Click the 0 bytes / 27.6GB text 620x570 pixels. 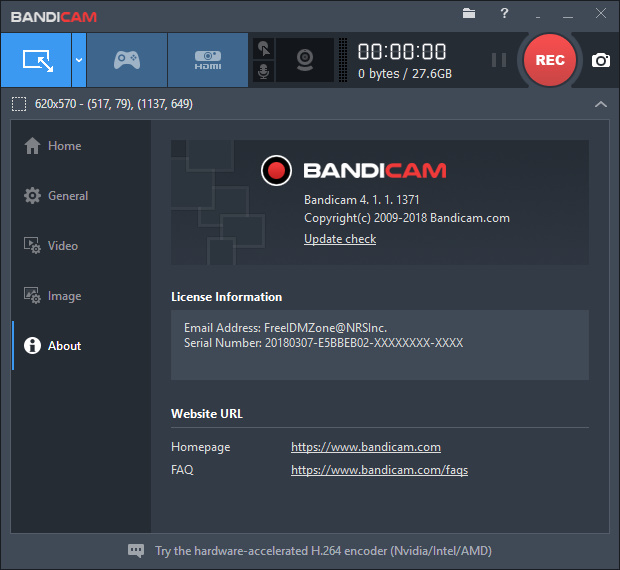[405, 74]
